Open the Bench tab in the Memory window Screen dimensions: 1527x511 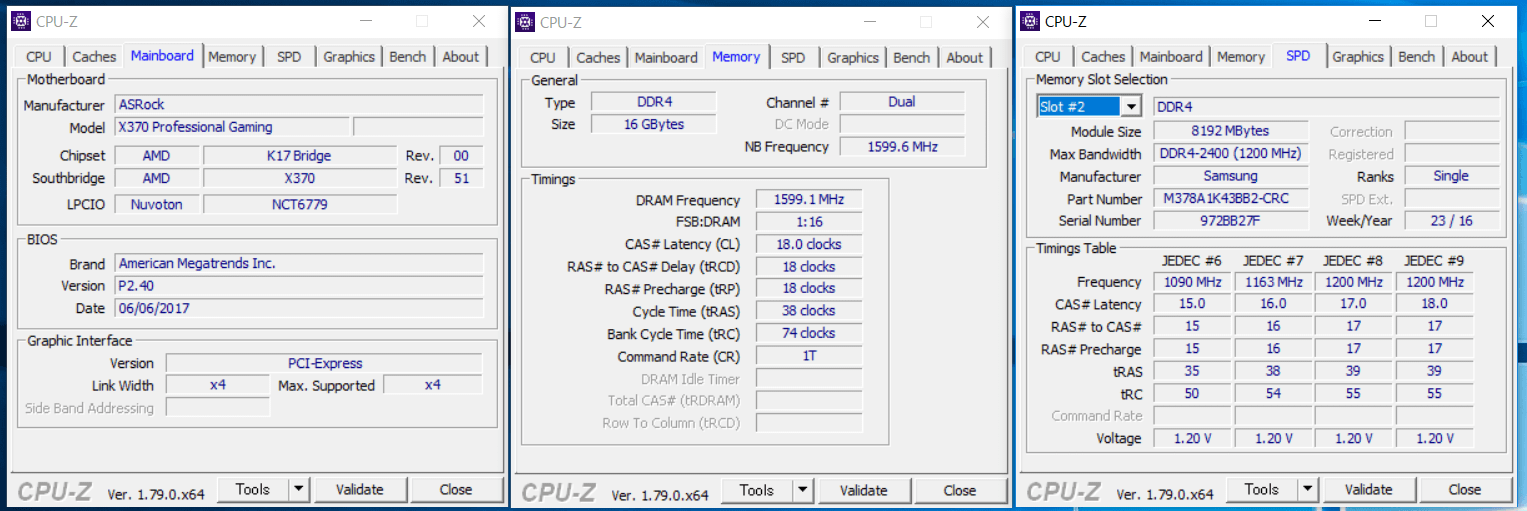tap(912, 58)
